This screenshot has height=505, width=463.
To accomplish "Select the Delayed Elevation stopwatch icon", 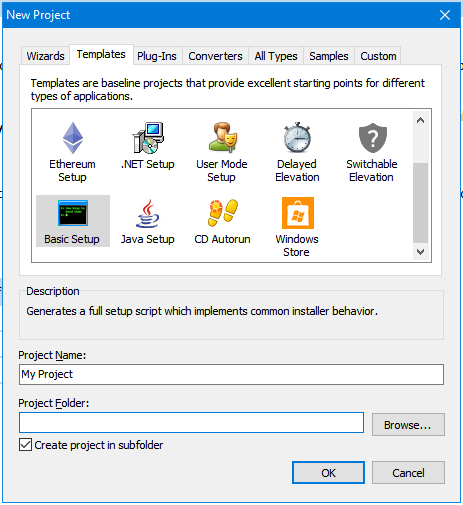I will [297, 137].
